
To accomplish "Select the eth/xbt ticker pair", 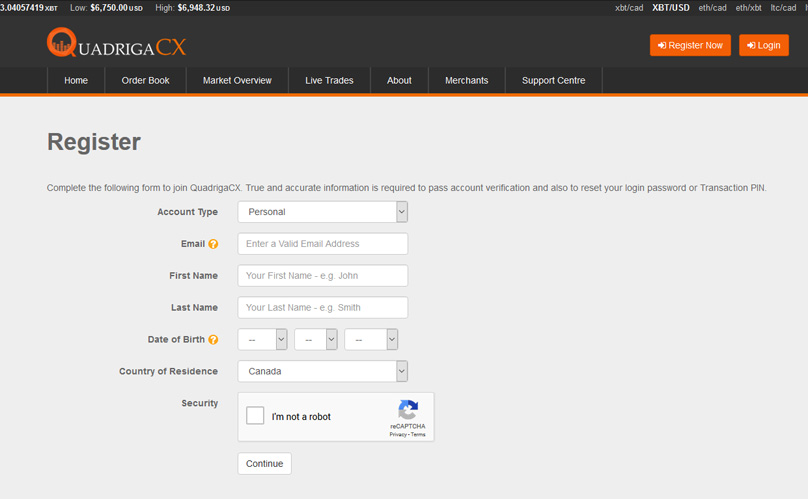I will coord(749,8).
